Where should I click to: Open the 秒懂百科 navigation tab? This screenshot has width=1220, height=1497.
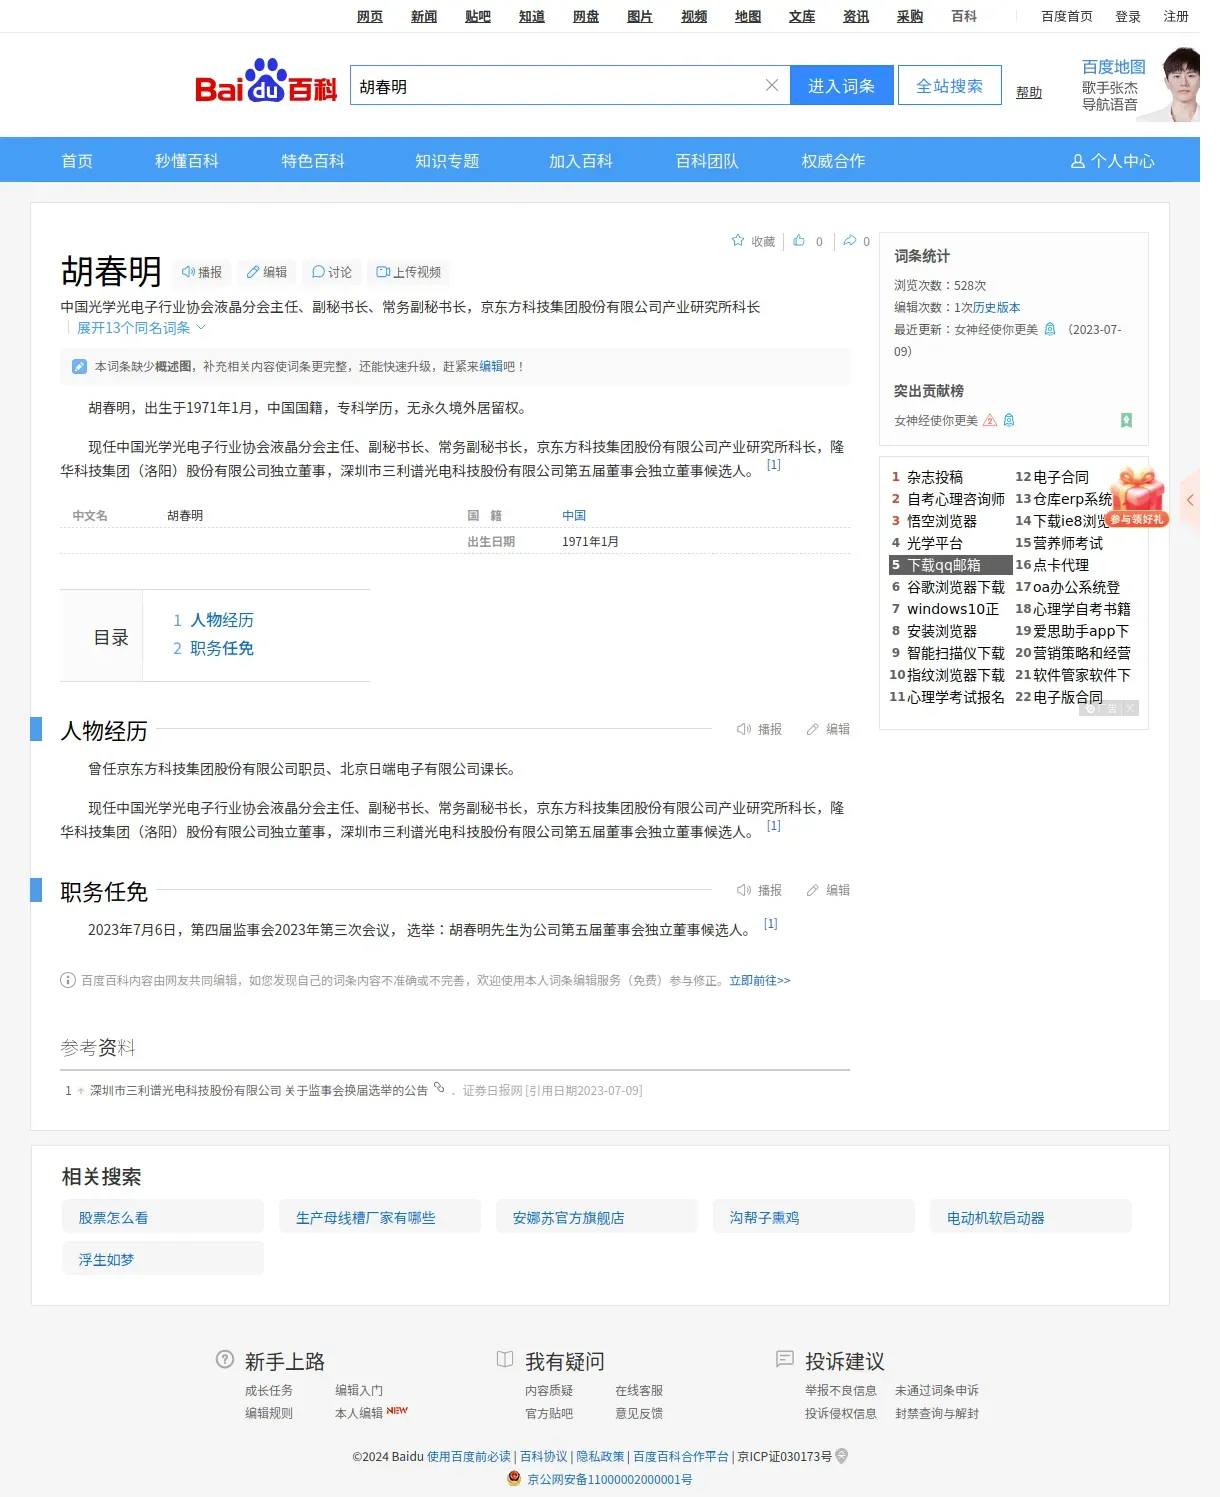point(186,161)
